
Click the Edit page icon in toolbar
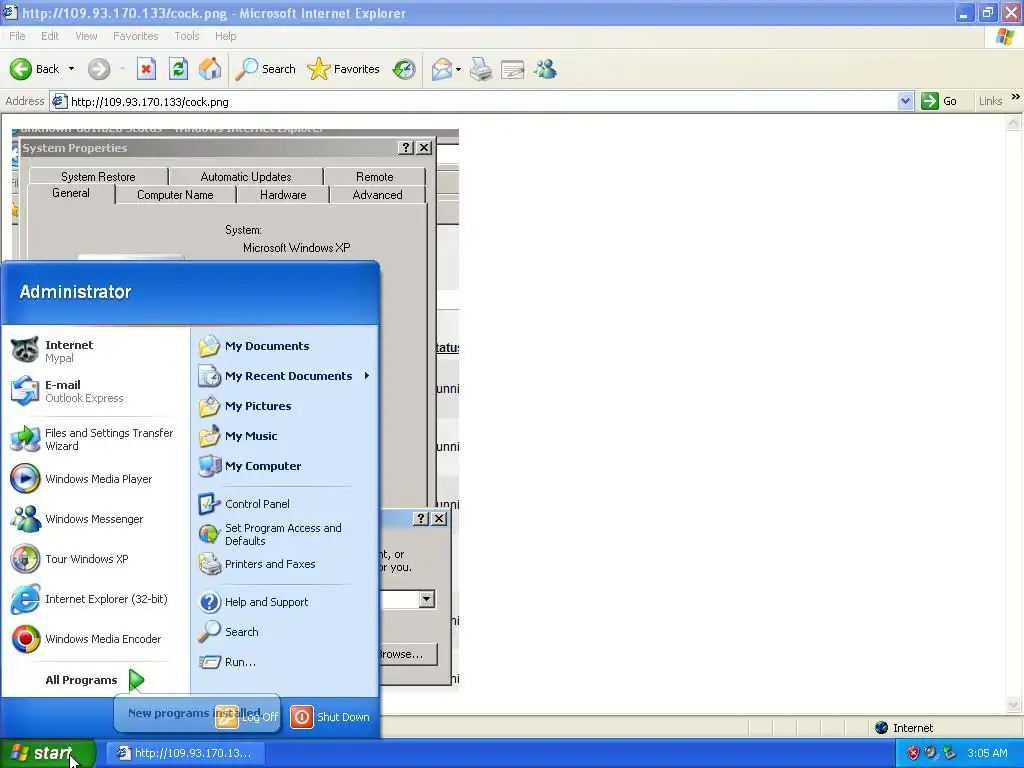(x=513, y=69)
